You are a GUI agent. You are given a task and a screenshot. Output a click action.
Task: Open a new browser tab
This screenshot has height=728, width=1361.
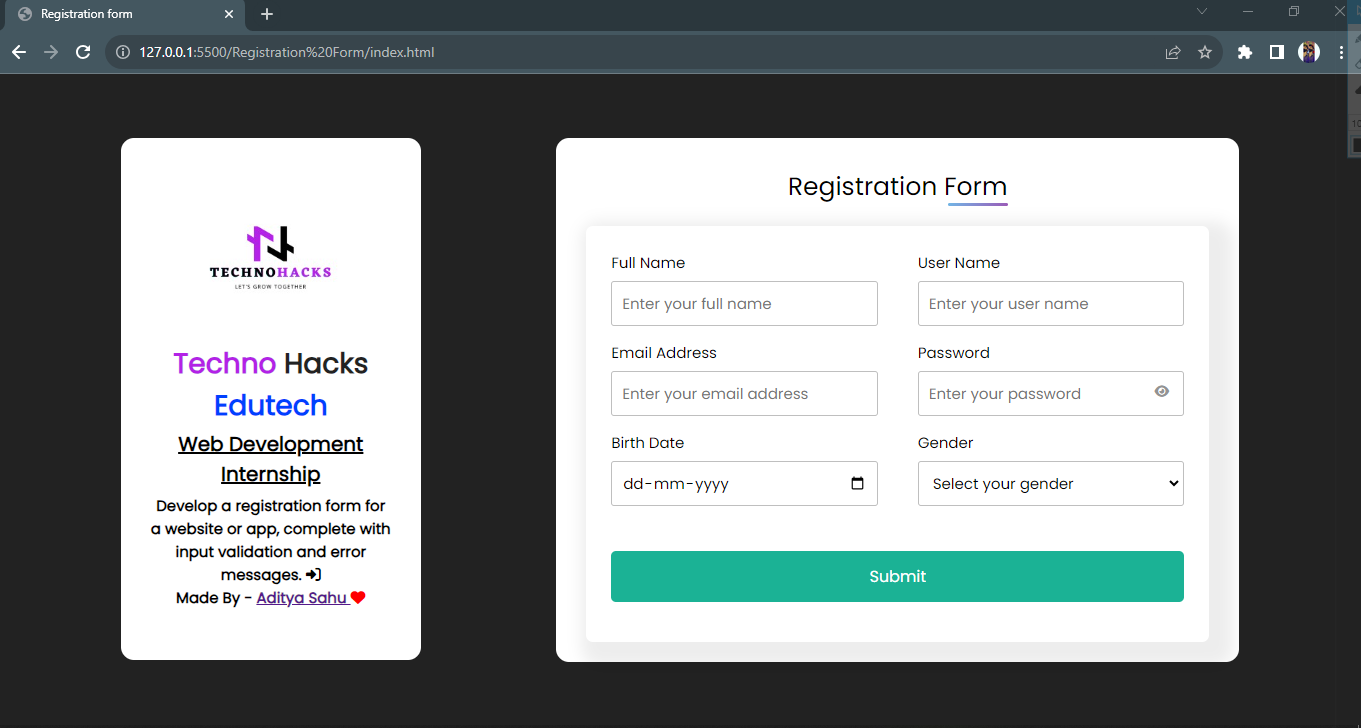point(266,14)
